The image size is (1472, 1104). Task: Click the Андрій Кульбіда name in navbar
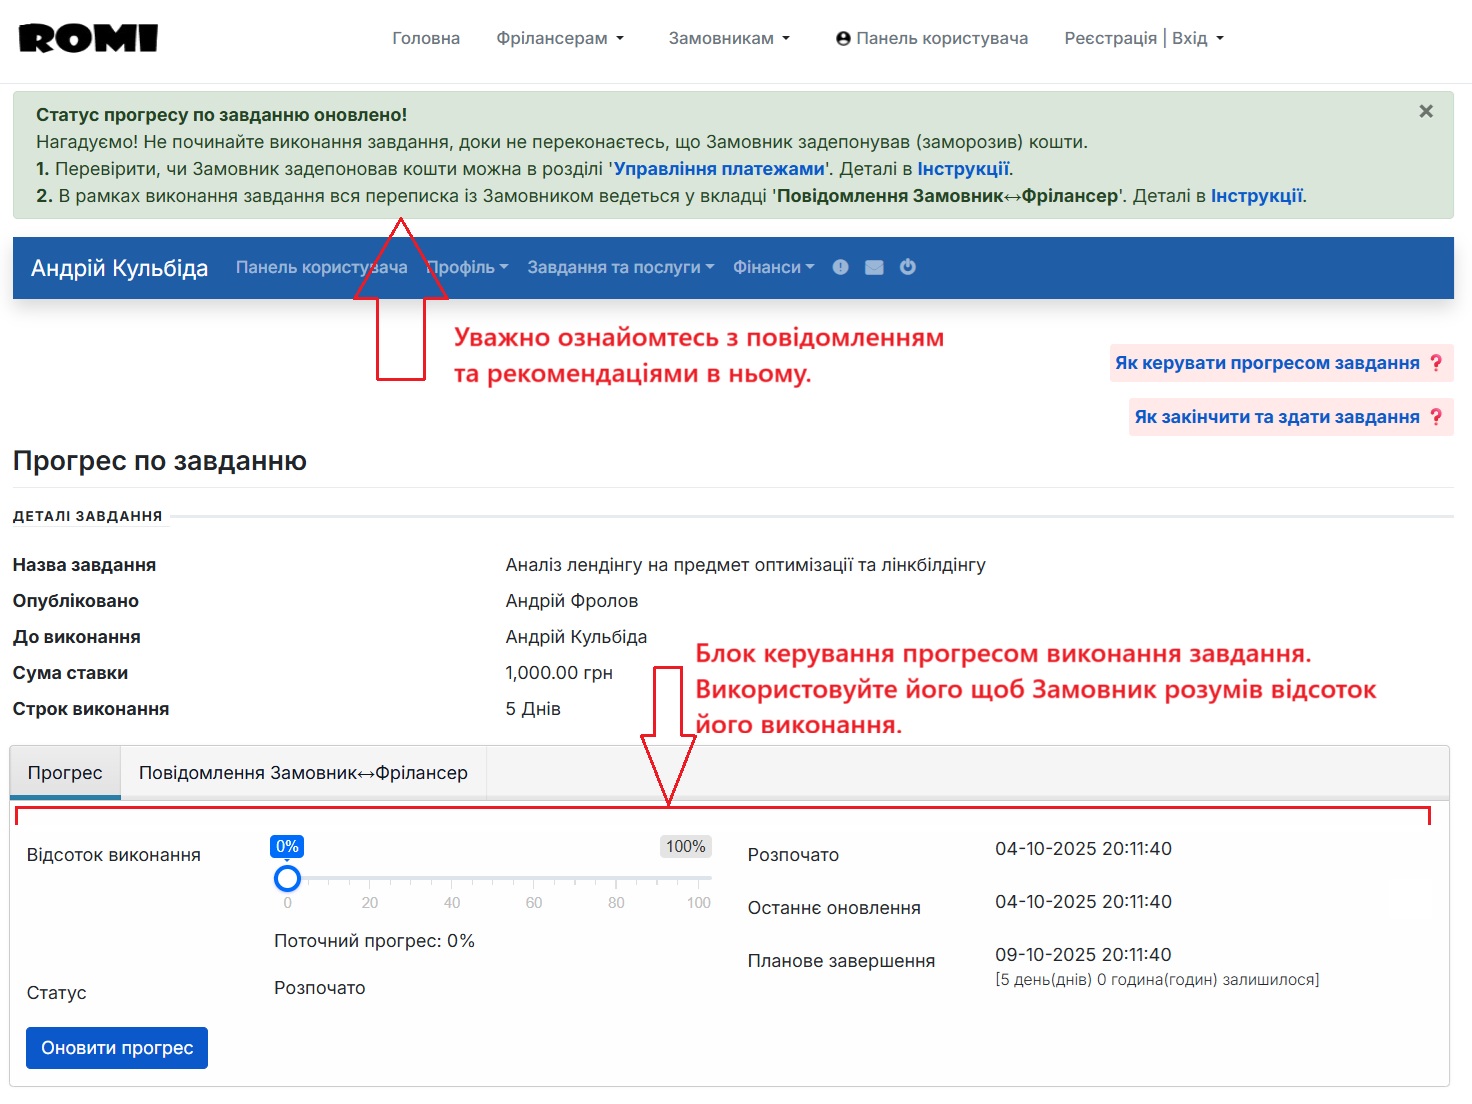coord(117,267)
